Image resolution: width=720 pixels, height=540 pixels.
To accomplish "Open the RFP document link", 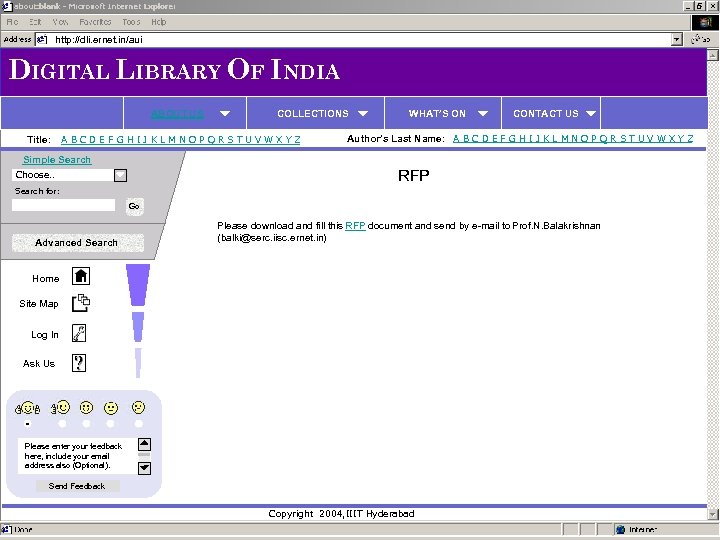I will [355, 225].
